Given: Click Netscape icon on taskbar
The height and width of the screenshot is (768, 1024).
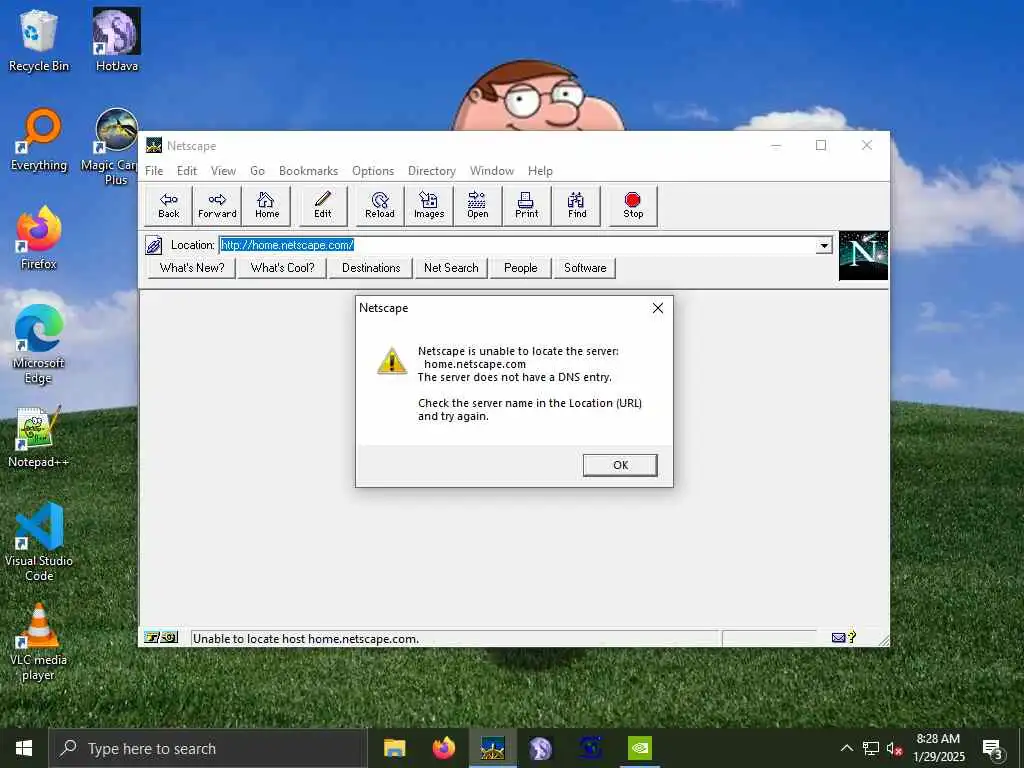Looking at the screenshot, I should 492,748.
